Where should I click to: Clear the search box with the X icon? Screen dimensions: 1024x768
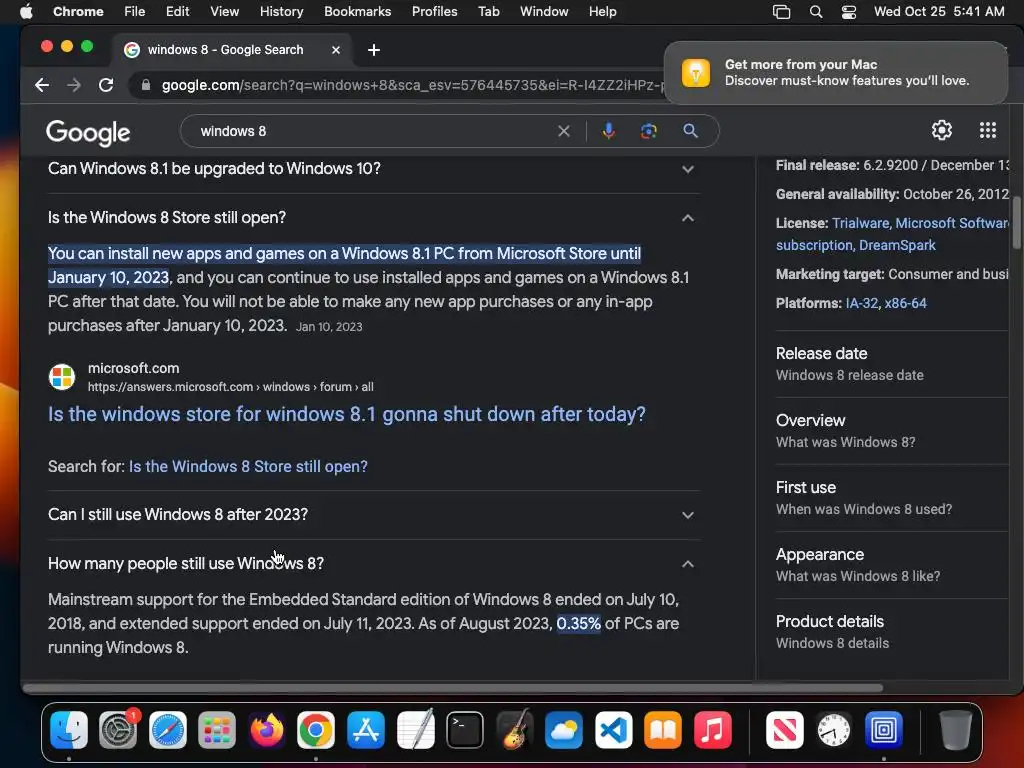pos(564,131)
